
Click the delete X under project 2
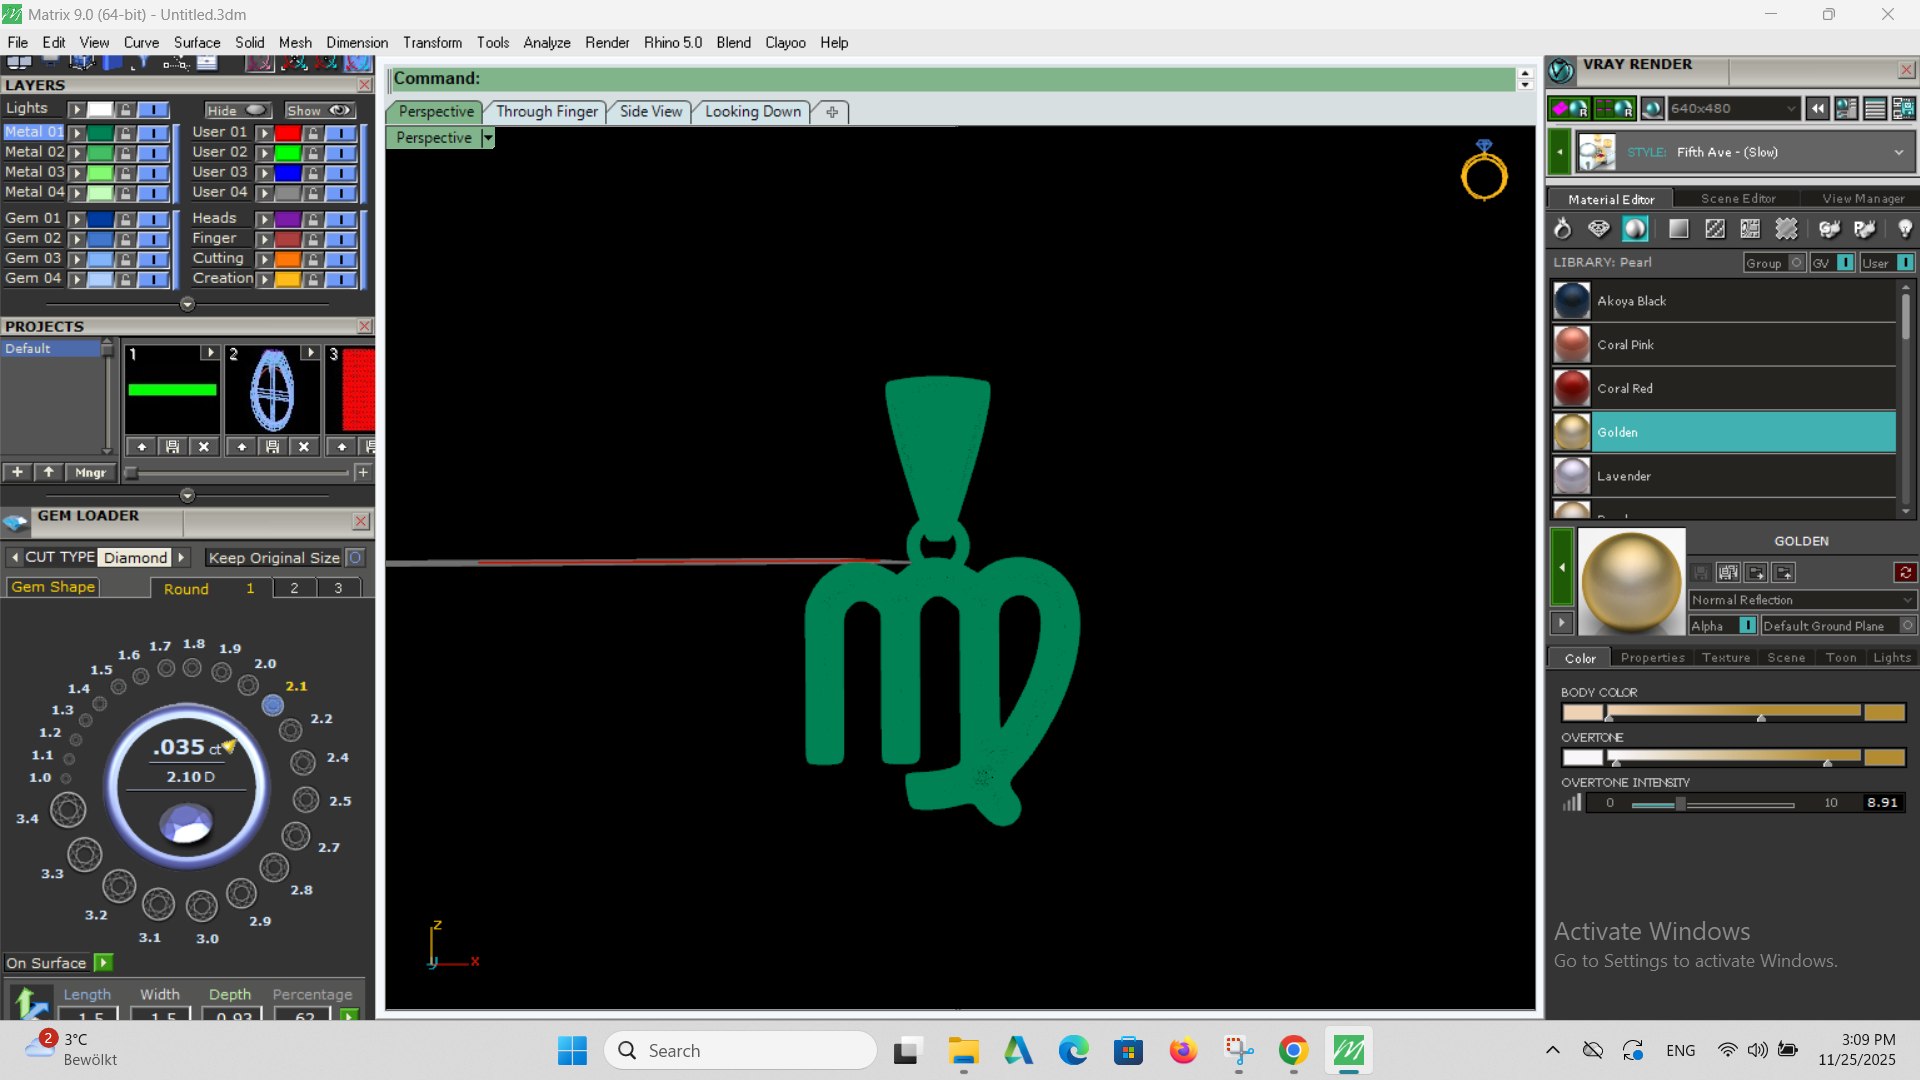click(x=304, y=447)
